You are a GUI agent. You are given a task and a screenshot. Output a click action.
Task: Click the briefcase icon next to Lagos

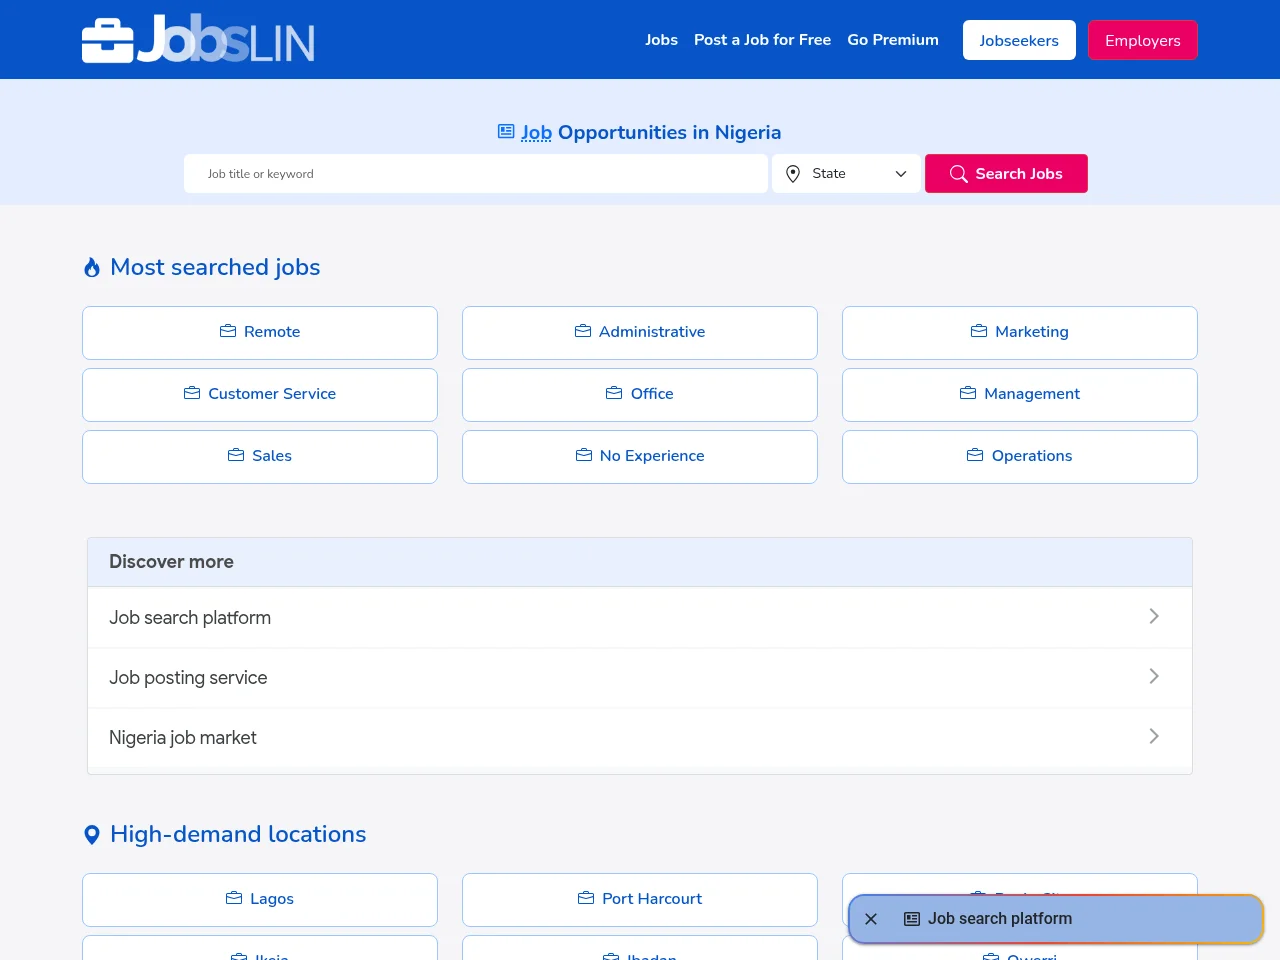[234, 898]
